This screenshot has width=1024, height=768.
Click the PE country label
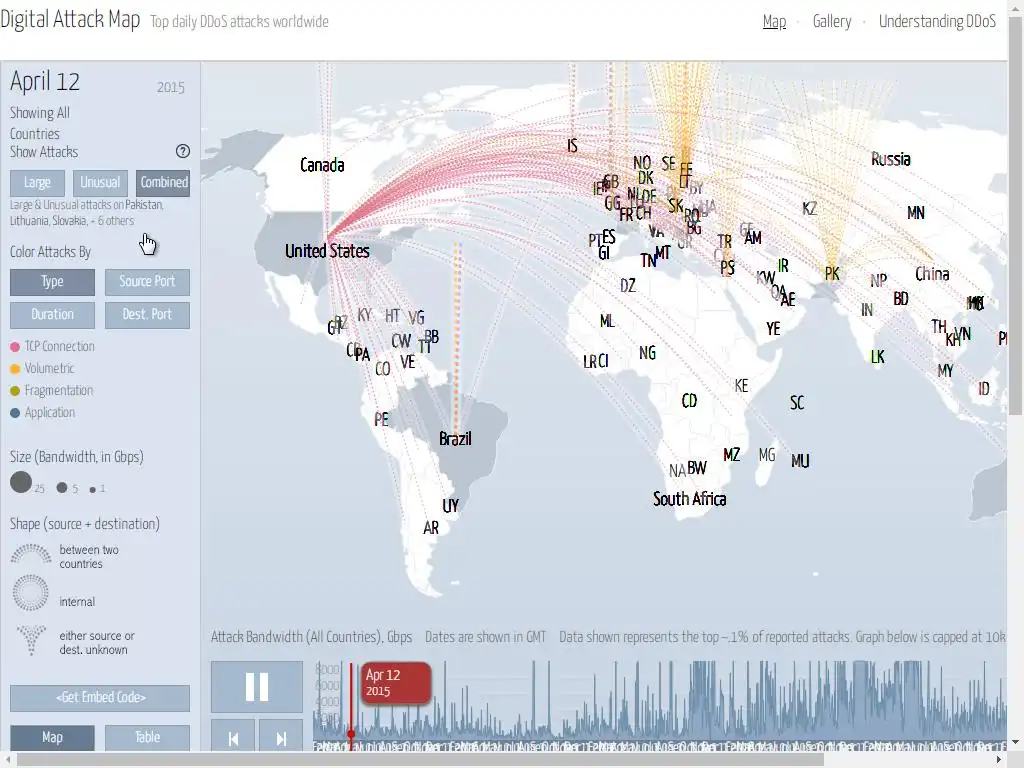pos(381,420)
